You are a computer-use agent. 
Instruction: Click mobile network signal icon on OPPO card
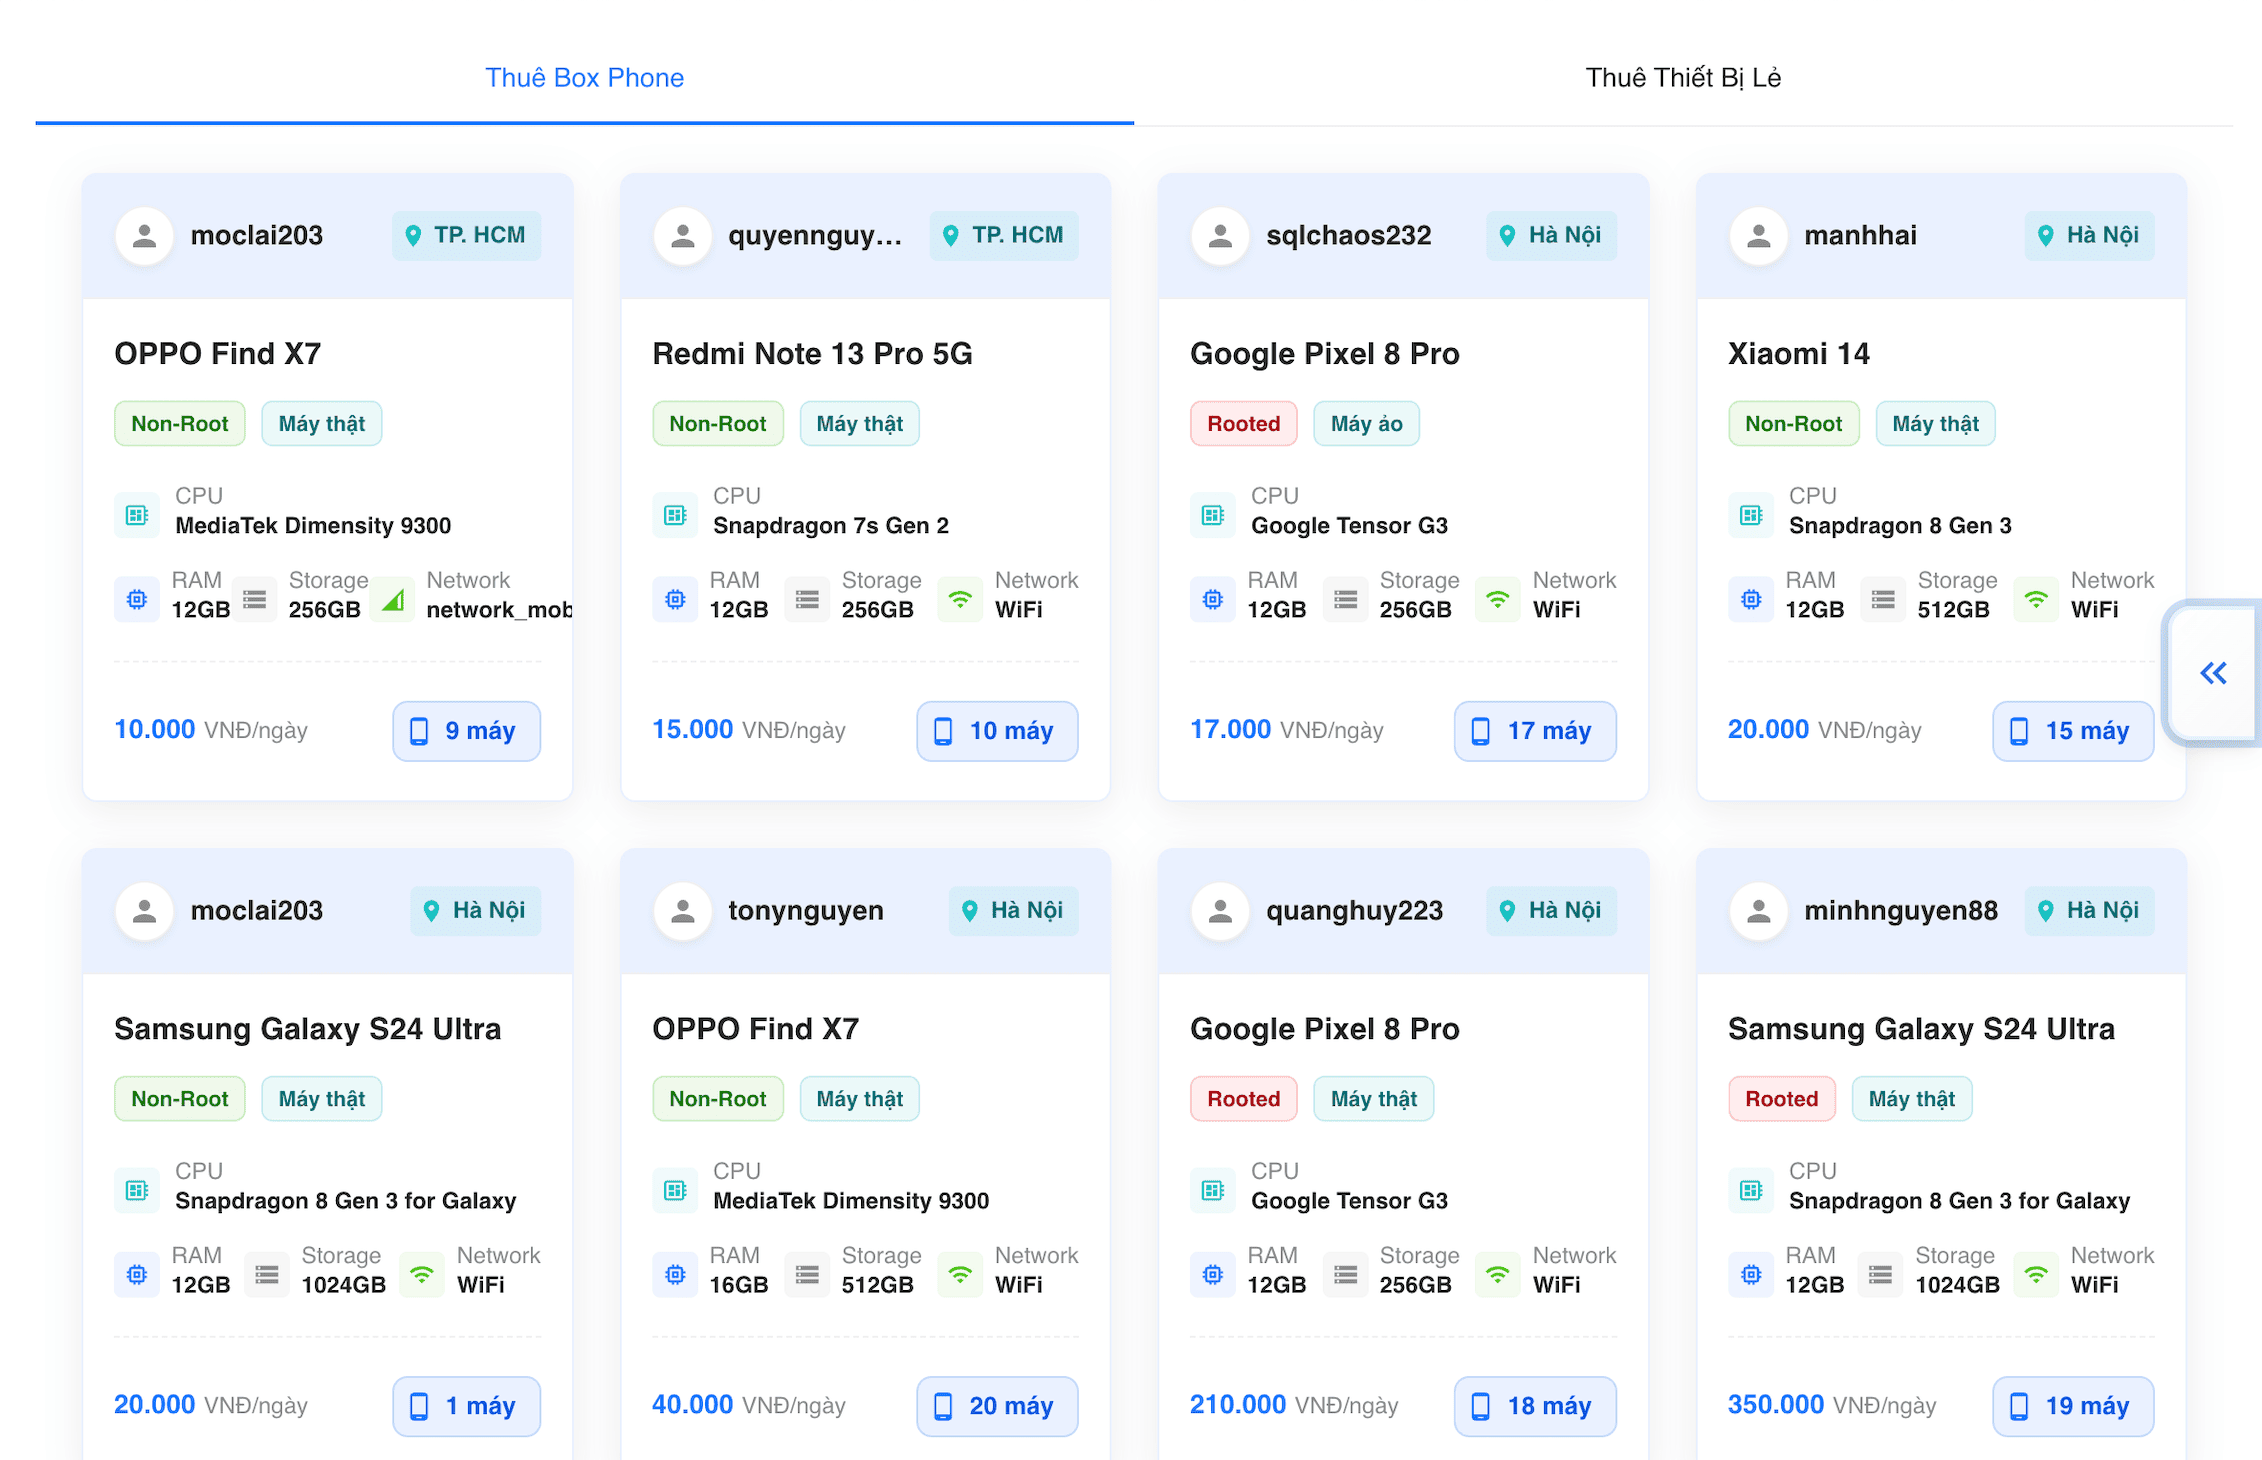393,600
